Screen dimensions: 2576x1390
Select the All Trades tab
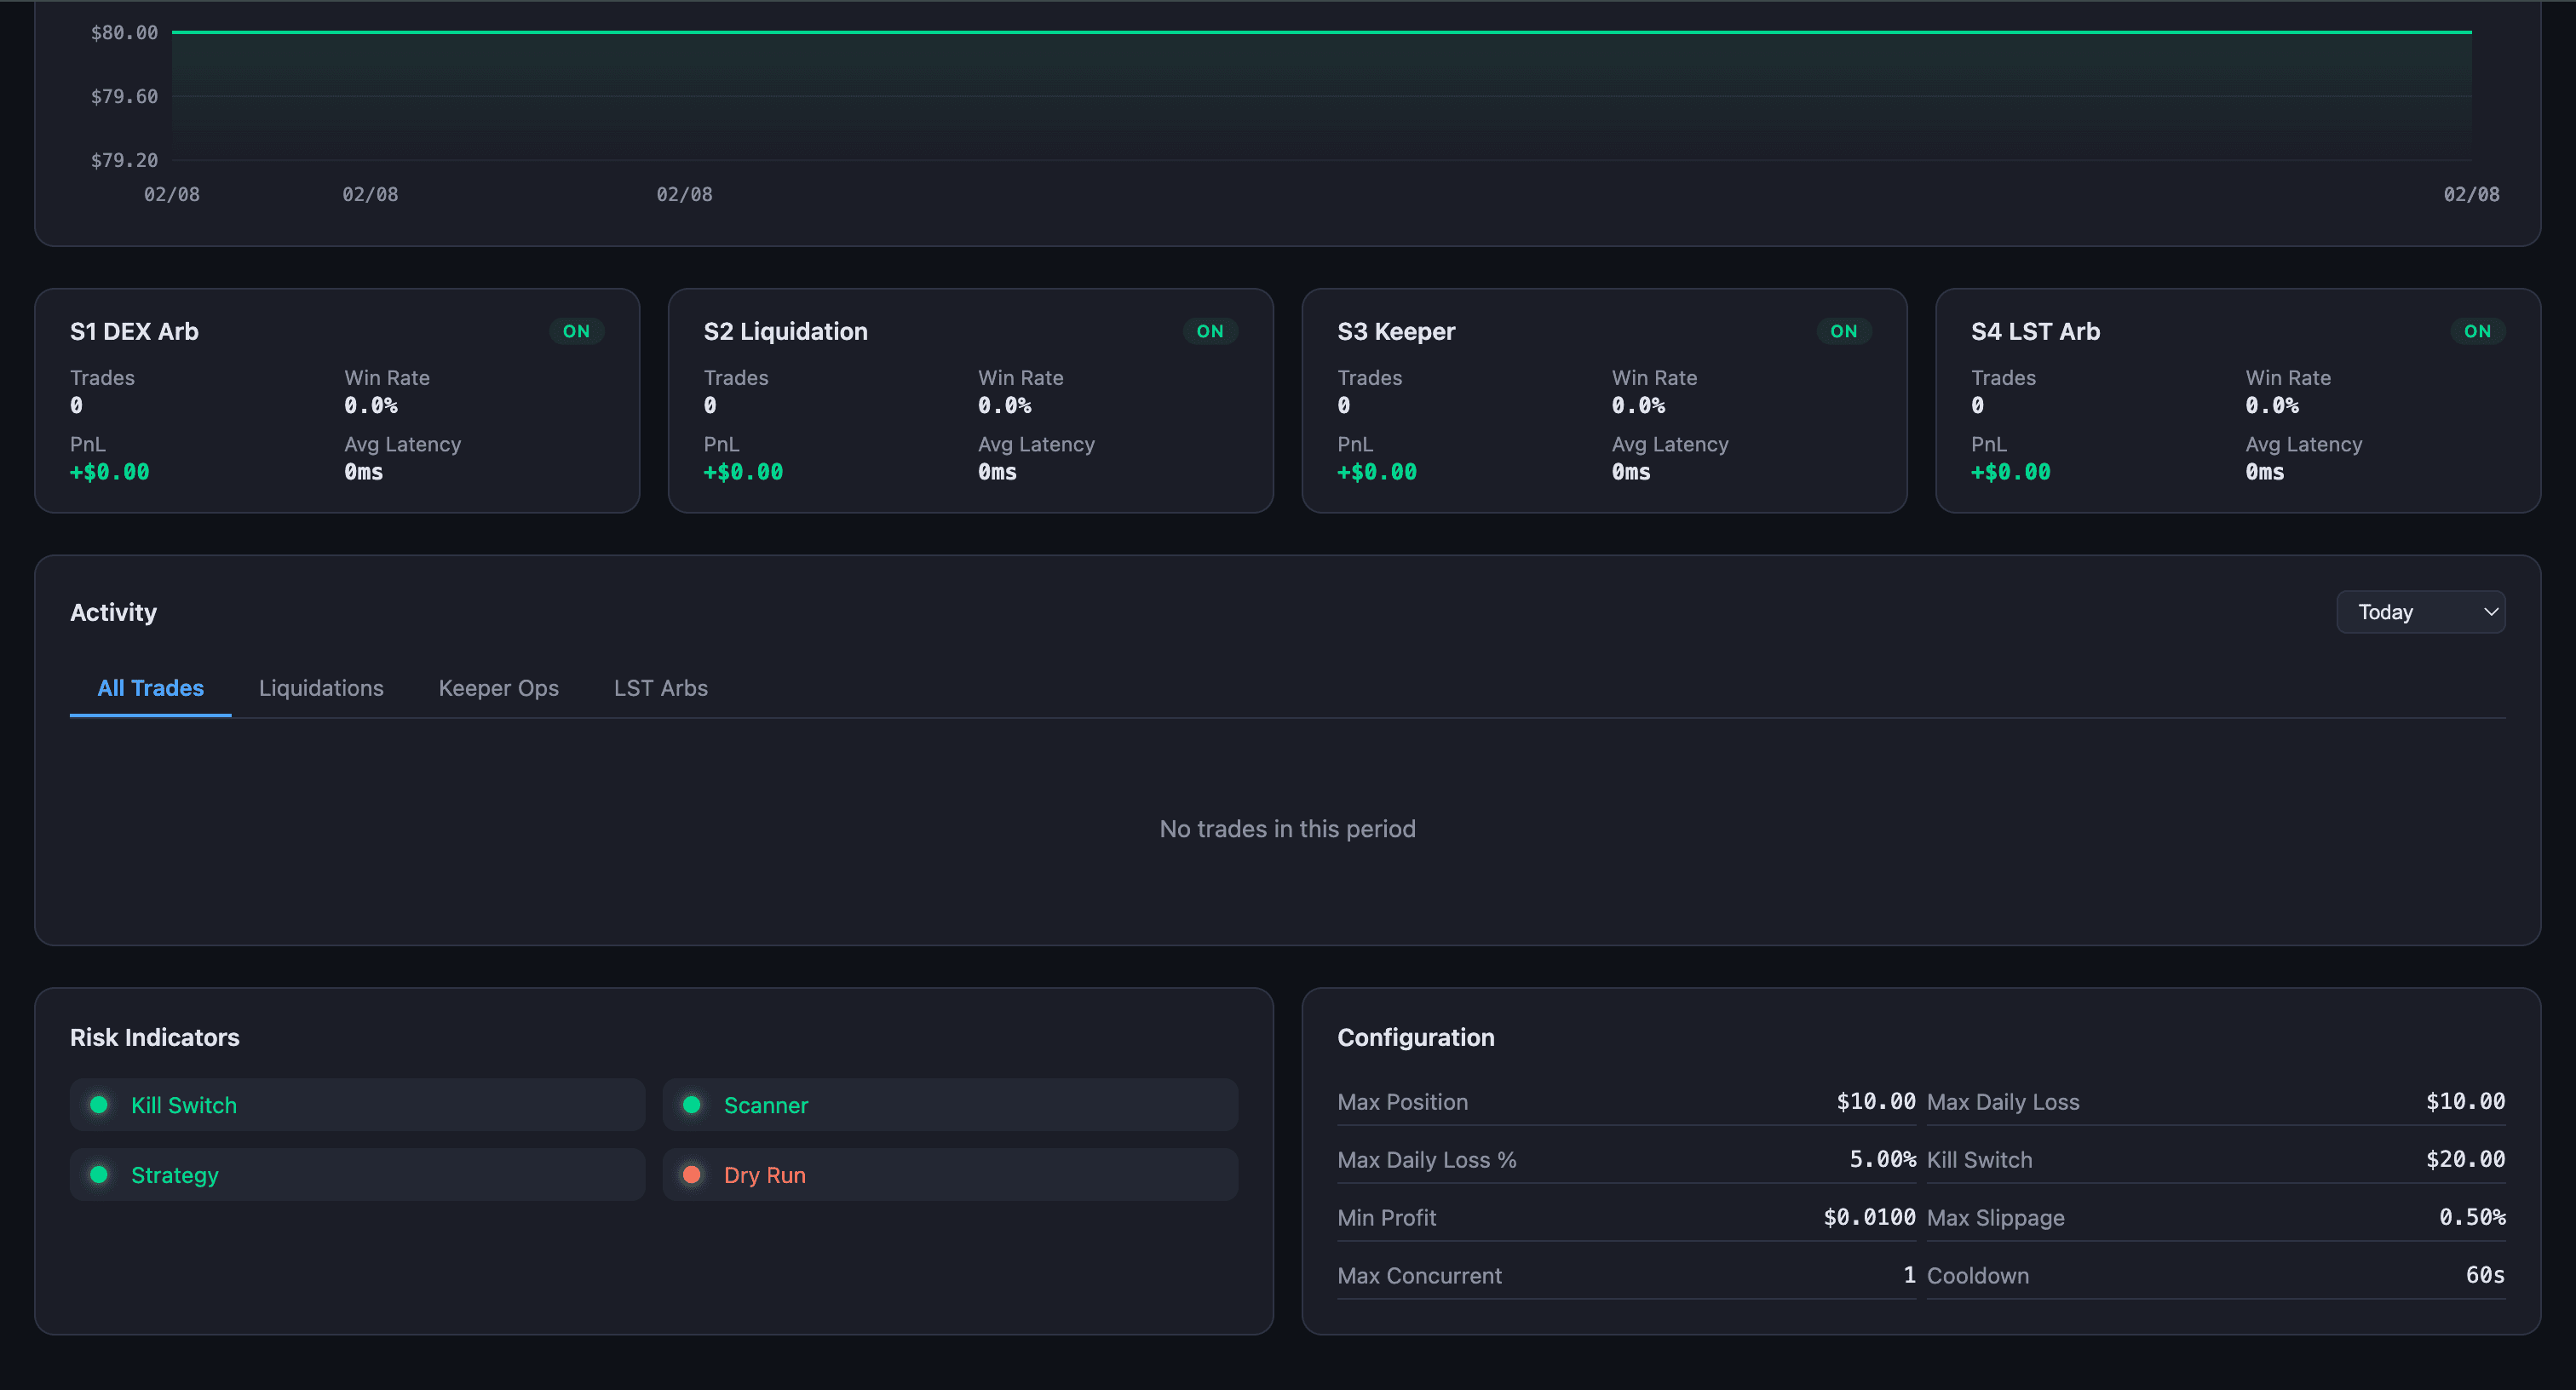150,688
